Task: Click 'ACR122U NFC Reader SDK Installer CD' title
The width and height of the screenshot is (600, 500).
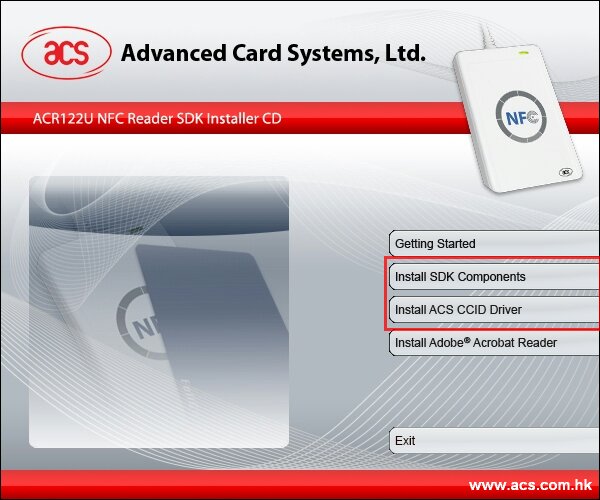Action: (x=157, y=118)
